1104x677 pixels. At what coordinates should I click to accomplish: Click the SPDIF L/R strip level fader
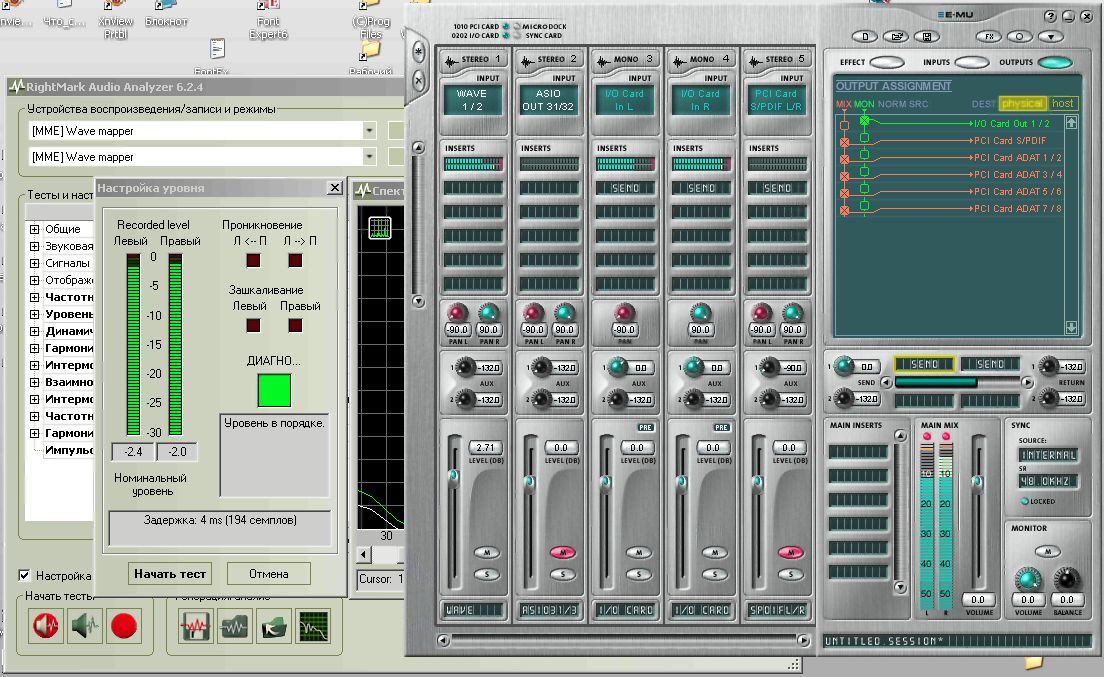pos(758,482)
